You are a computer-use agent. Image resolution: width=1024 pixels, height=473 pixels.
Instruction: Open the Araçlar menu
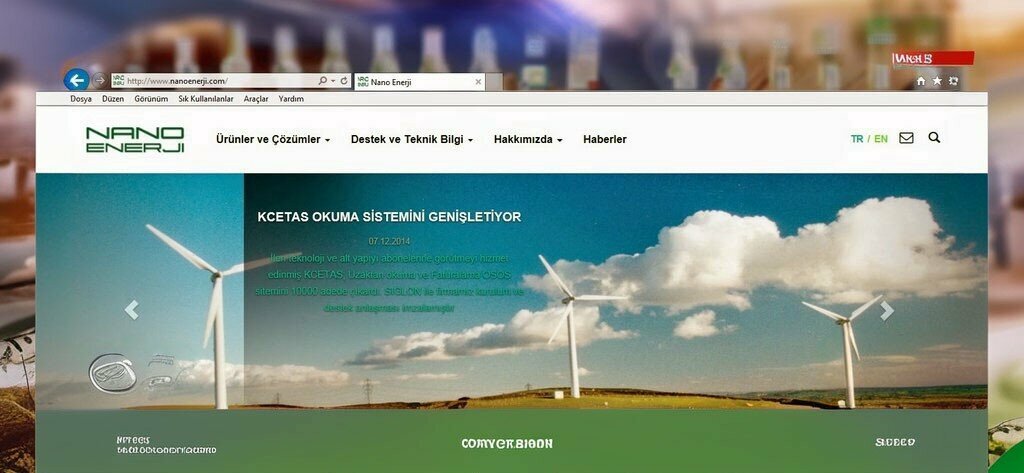click(x=256, y=99)
